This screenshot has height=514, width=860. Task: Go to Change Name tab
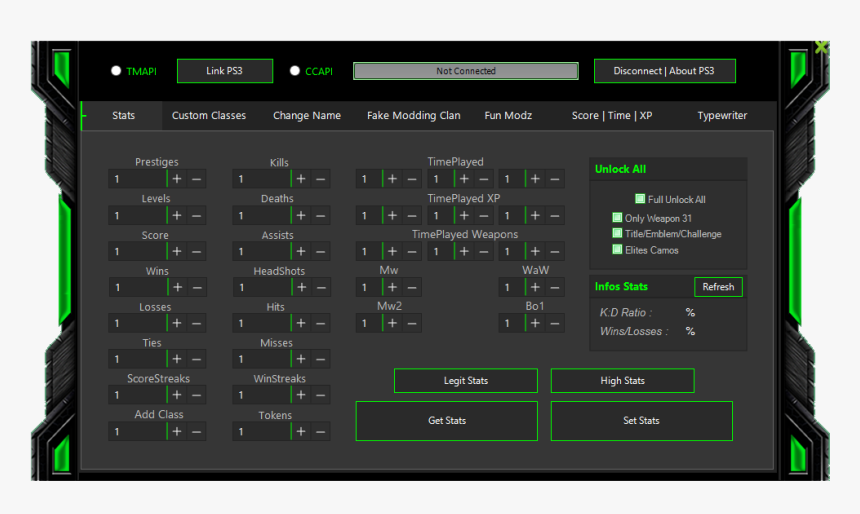coord(307,116)
